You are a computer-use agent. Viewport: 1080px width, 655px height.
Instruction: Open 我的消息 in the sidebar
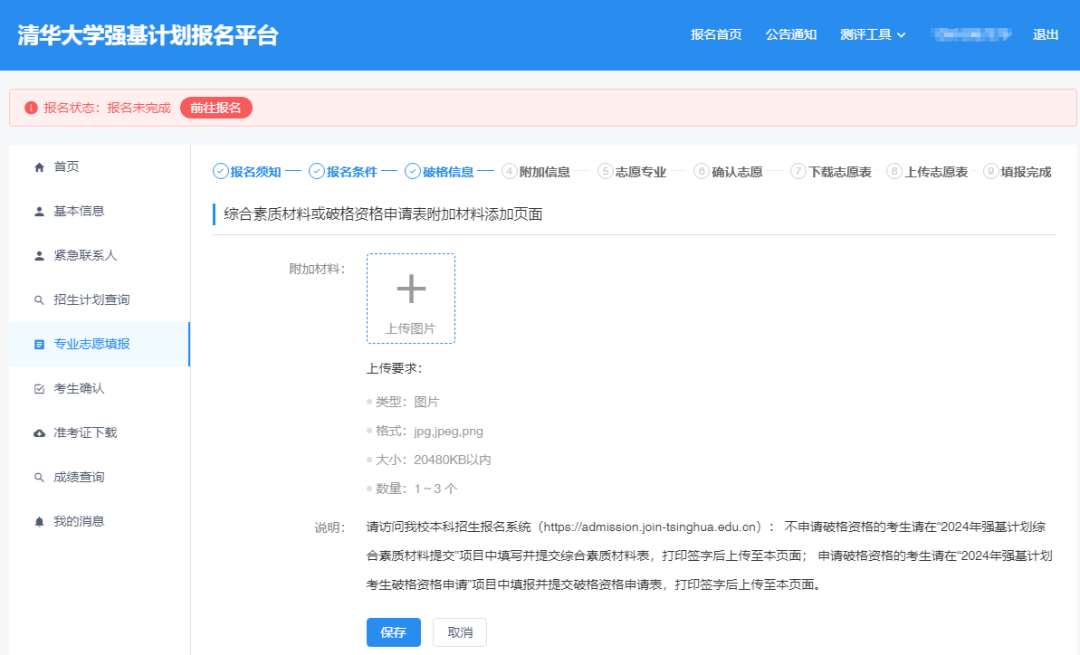click(x=79, y=521)
